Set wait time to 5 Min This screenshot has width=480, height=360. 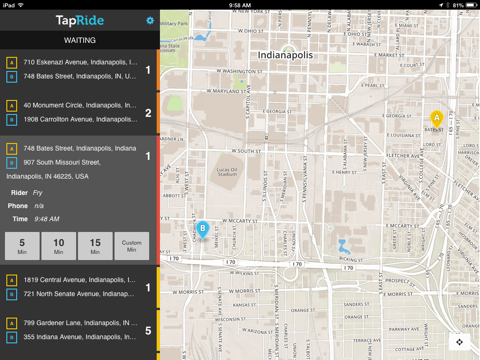[x=22, y=246]
